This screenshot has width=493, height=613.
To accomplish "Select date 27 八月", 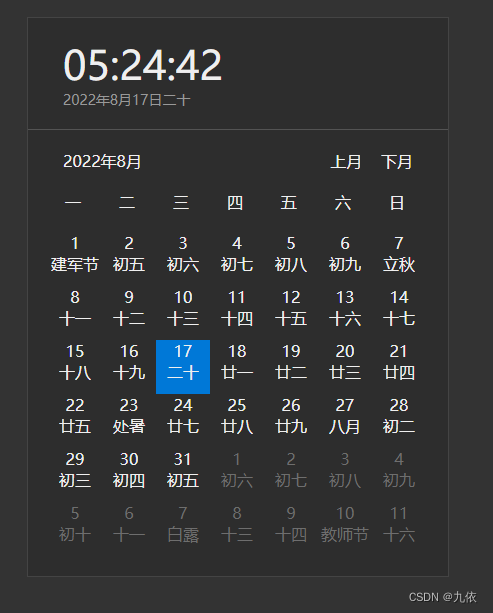I will pyautogui.click(x=344, y=416).
